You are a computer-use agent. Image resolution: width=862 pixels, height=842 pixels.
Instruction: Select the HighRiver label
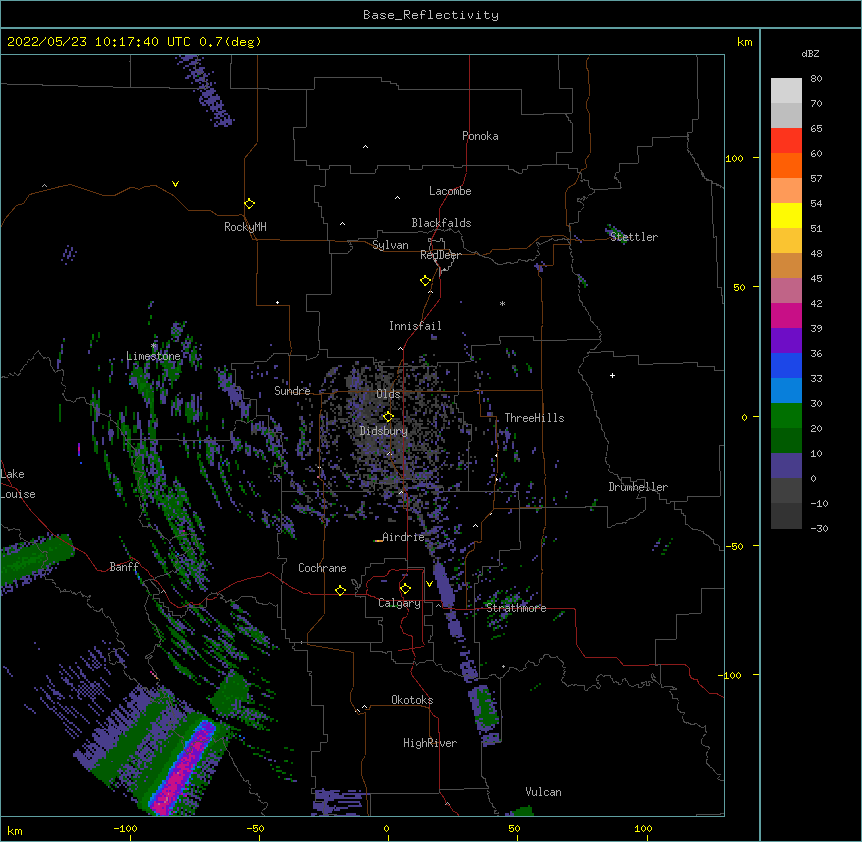[430, 743]
